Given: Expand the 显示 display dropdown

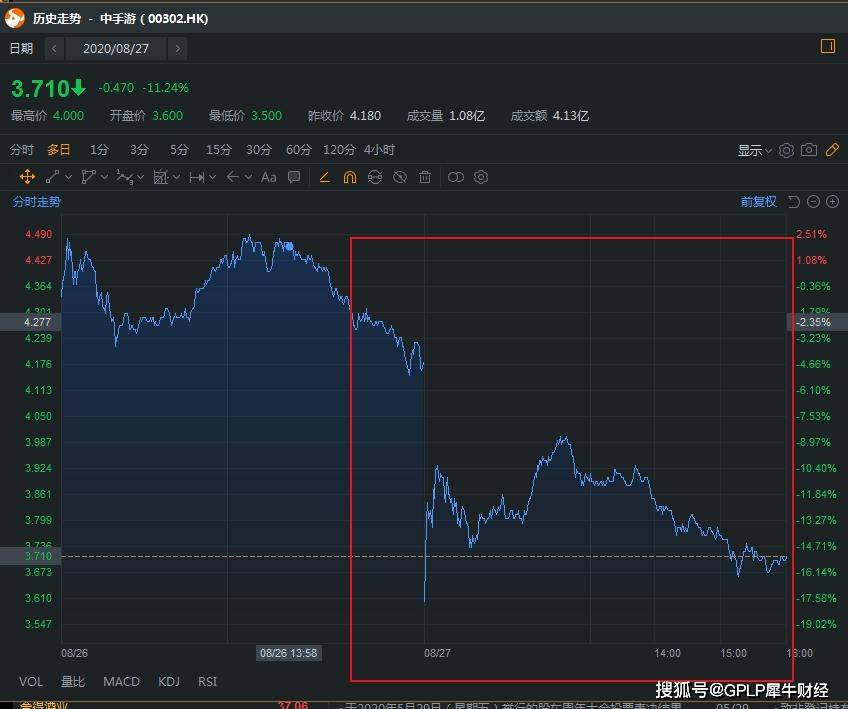Looking at the screenshot, I should pos(755,150).
